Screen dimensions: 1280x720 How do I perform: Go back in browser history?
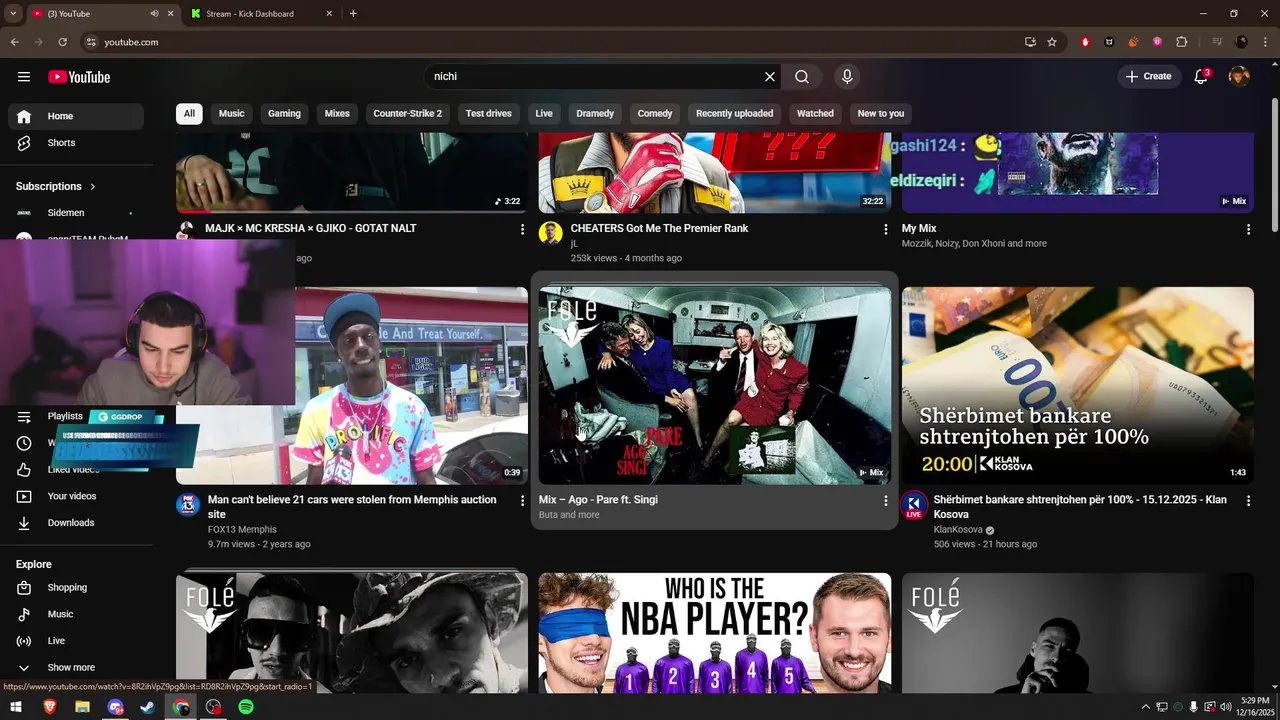point(14,42)
